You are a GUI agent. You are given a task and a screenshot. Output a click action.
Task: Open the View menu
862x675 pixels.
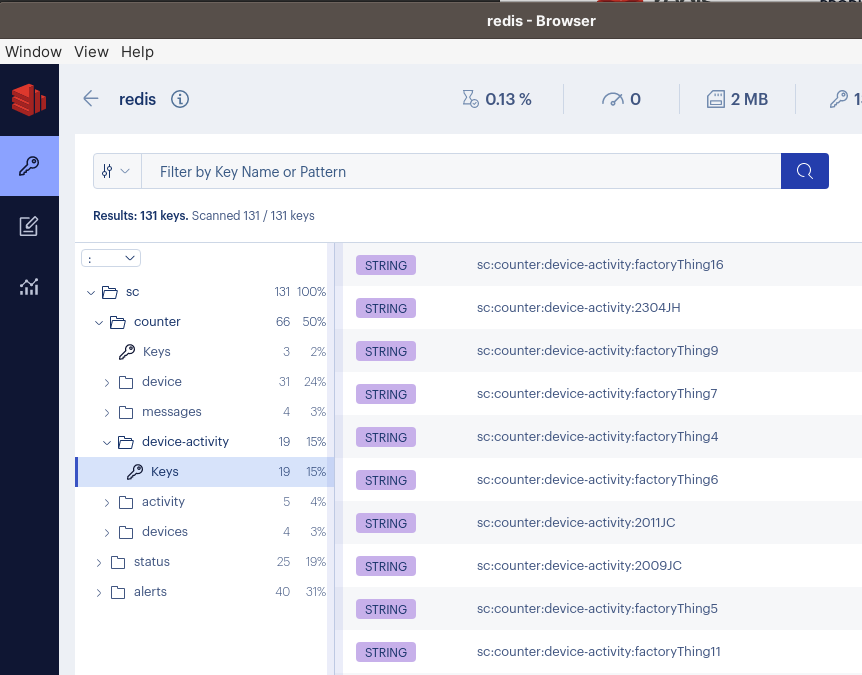[x=91, y=52]
